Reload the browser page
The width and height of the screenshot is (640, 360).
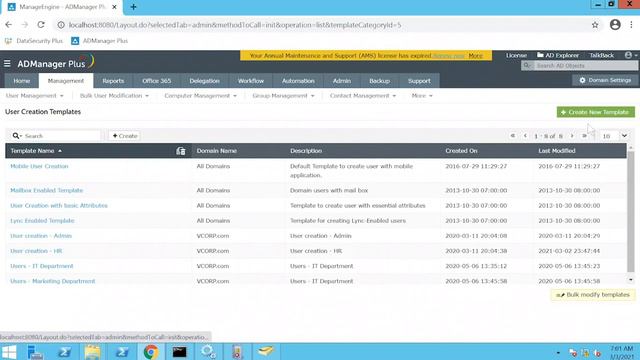[x=41, y=25]
